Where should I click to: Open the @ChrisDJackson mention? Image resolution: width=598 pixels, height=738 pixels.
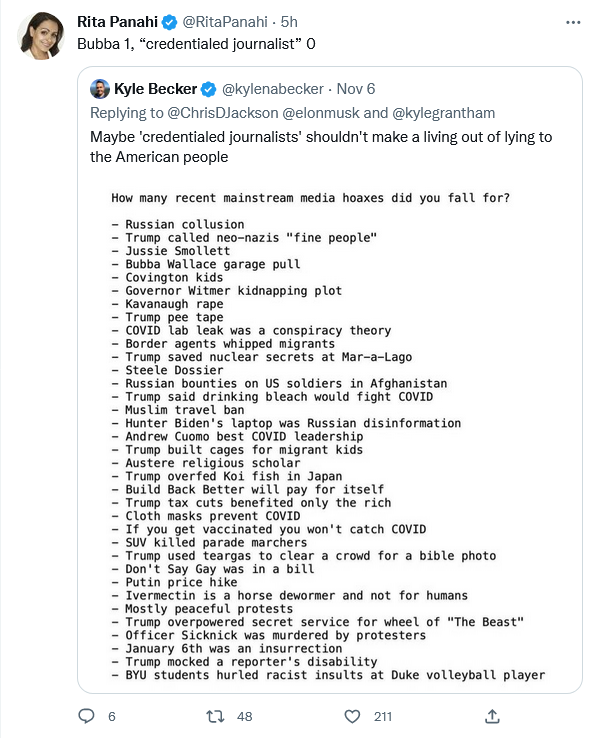[223, 113]
